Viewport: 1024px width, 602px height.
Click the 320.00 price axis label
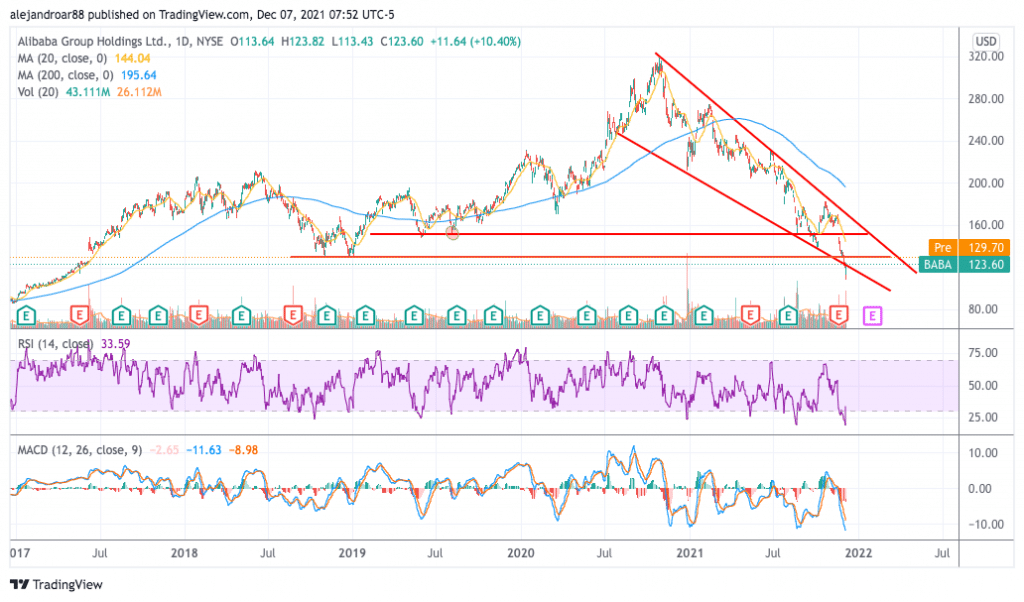point(985,57)
